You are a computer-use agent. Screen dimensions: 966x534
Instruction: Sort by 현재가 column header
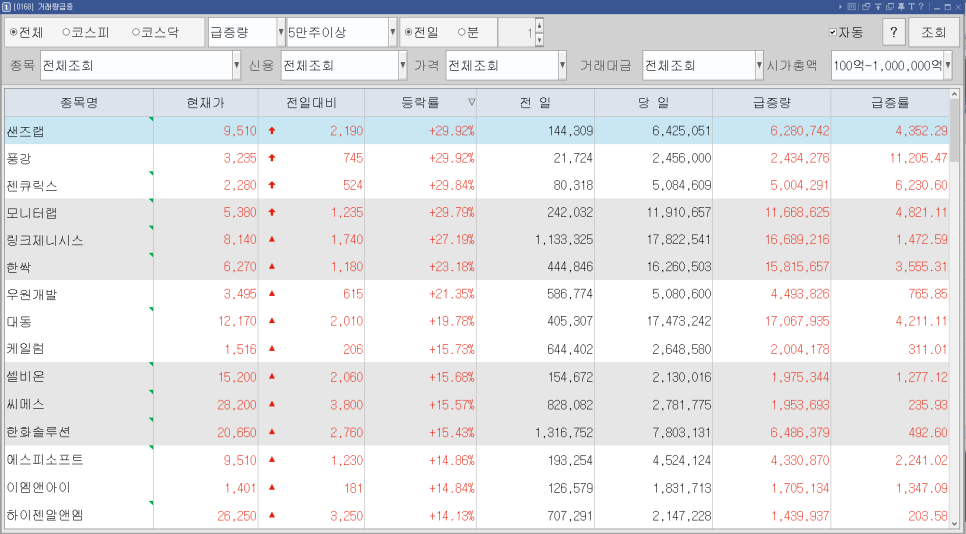click(206, 102)
